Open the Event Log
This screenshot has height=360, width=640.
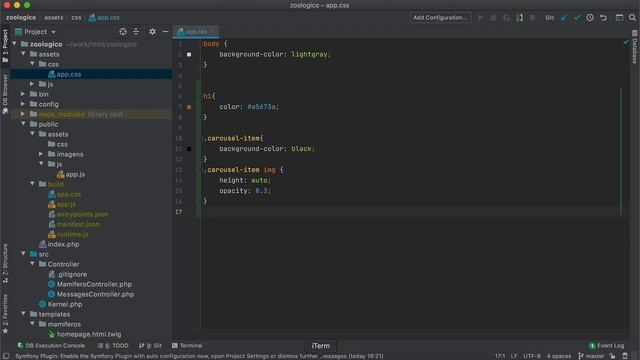[x=607, y=345]
